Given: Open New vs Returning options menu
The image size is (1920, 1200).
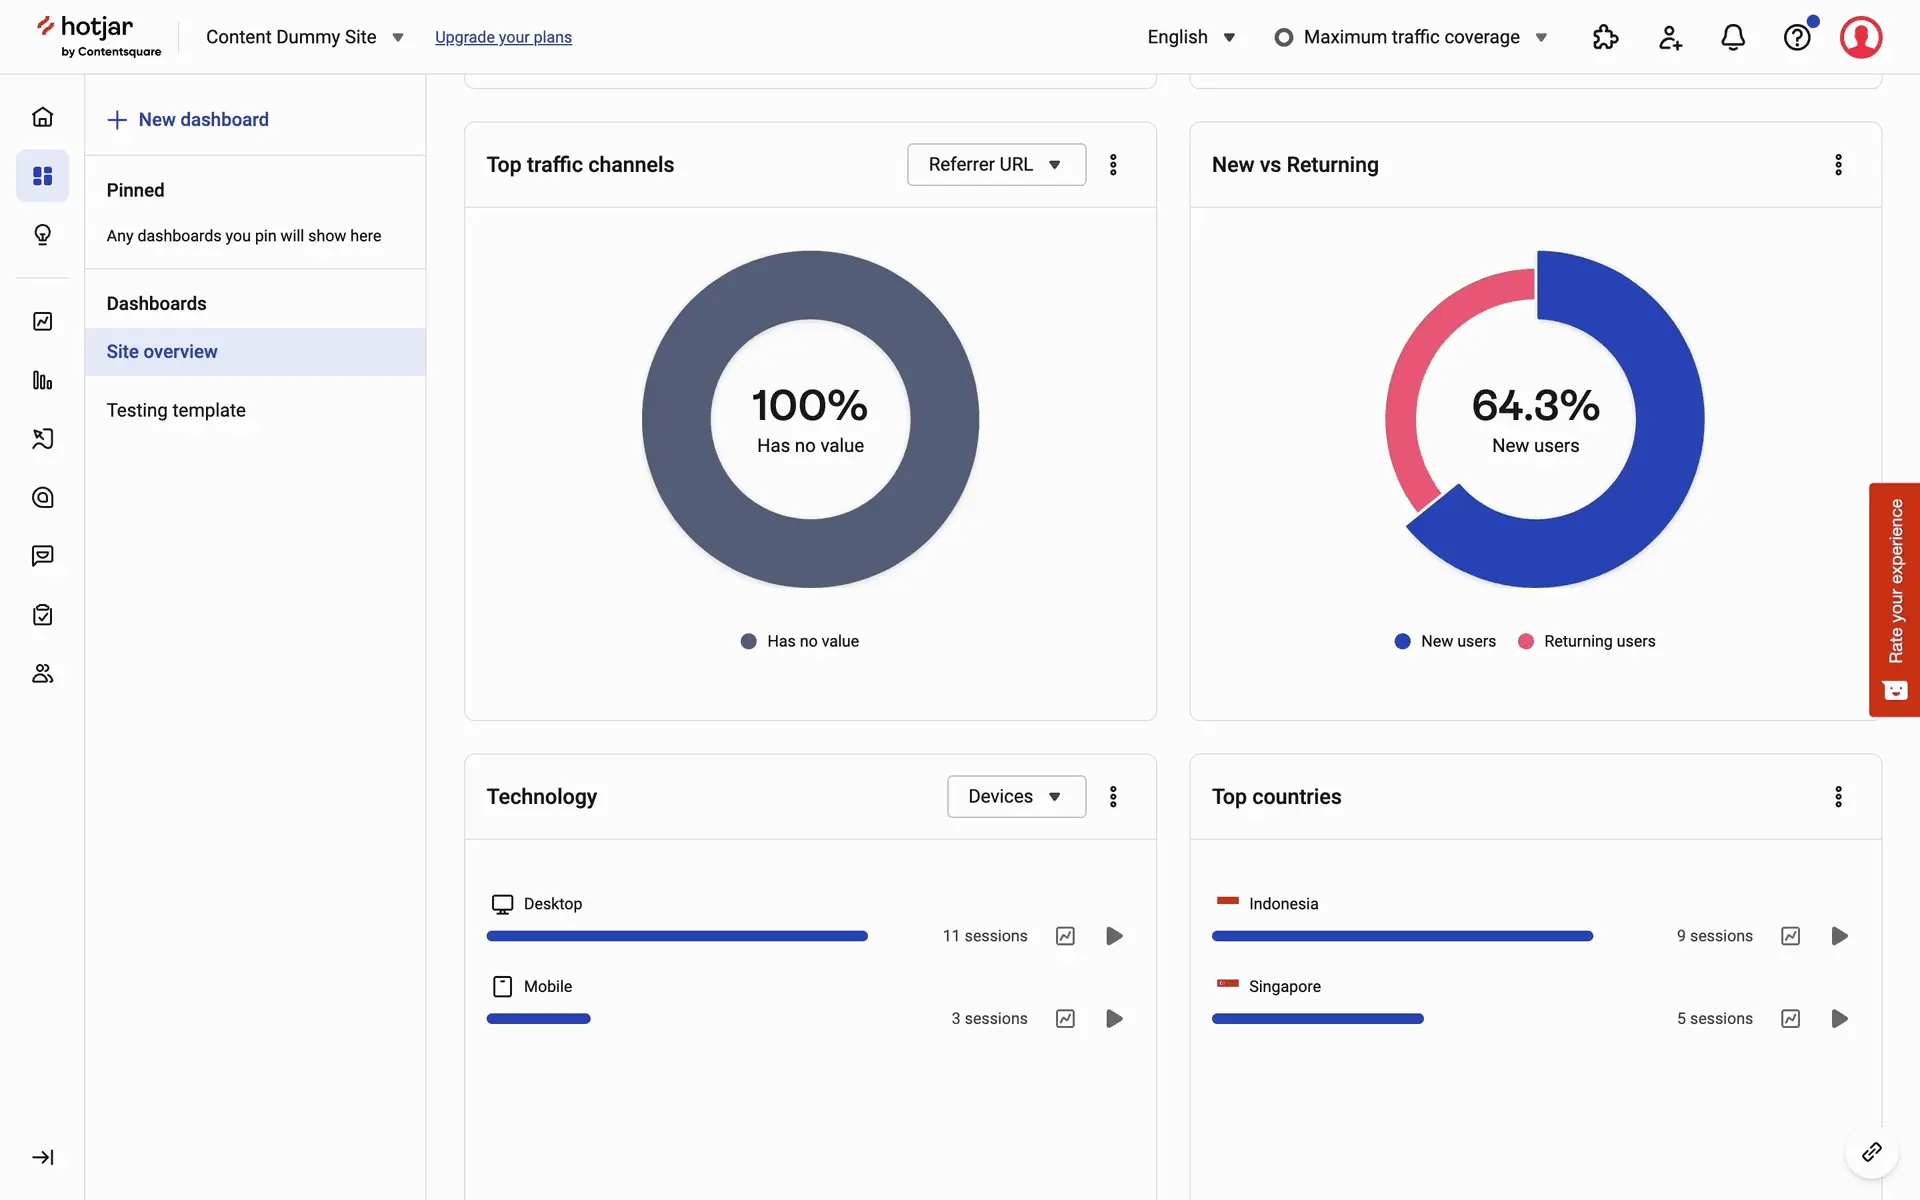Looking at the screenshot, I should (1837, 165).
